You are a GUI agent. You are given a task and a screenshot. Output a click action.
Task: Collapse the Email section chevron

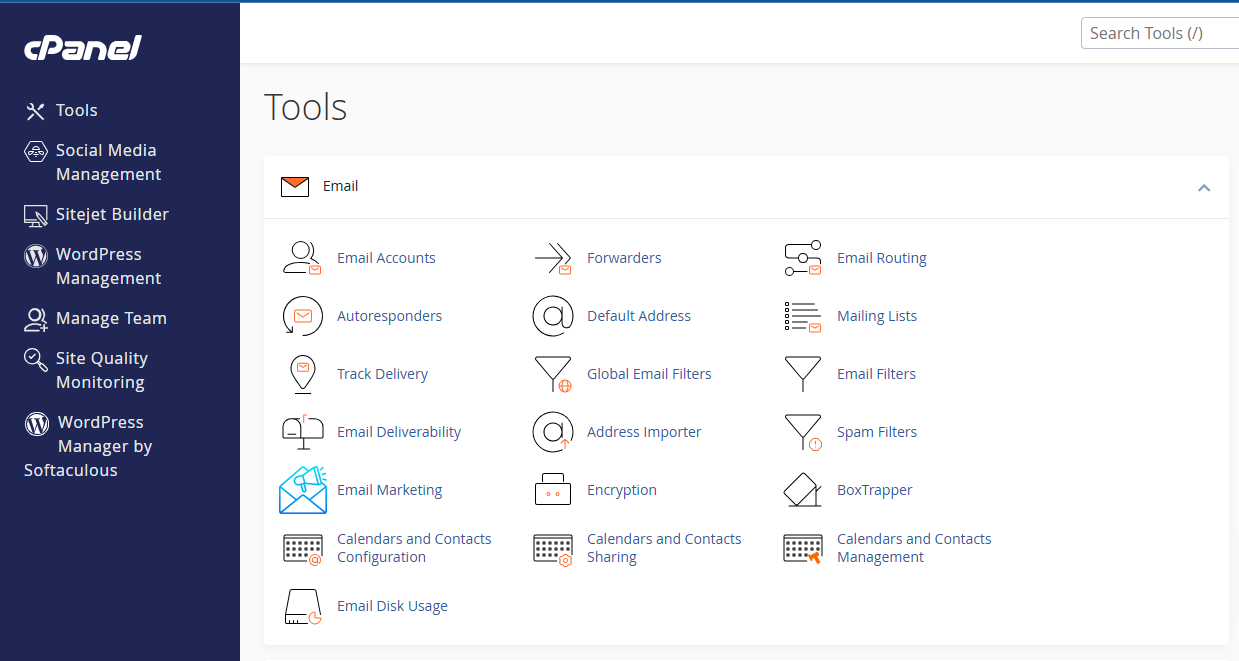click(x=1204, y=187)
